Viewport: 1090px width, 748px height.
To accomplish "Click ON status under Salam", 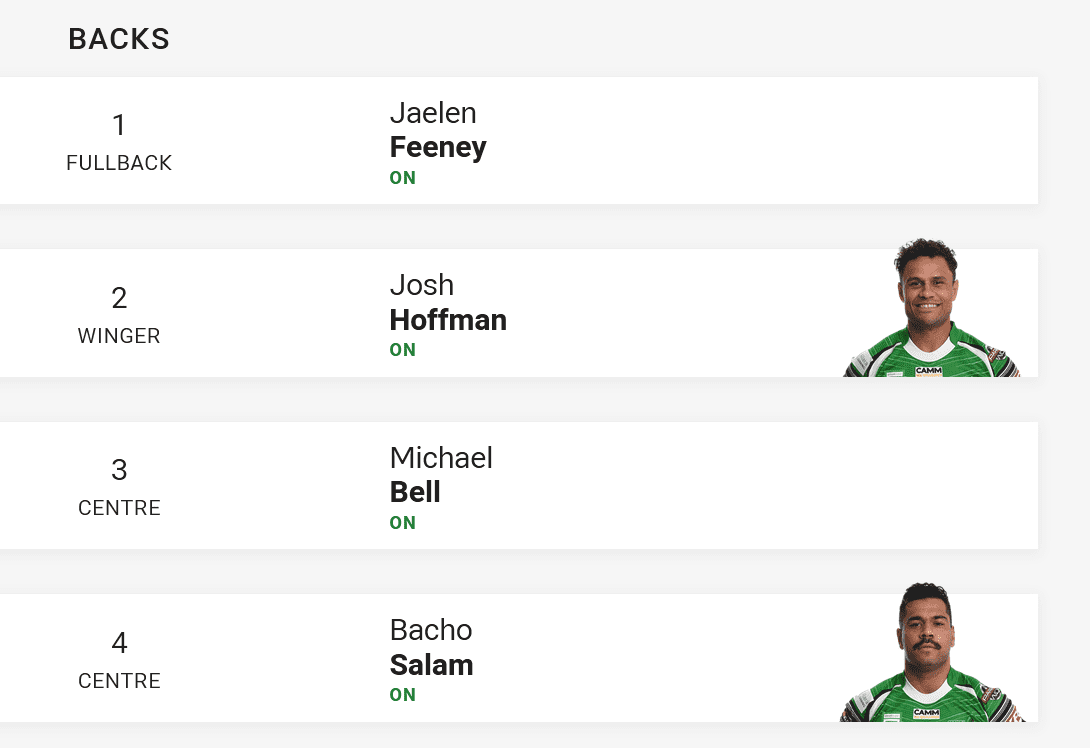I will pyautogui.click(x=402, y=694).
